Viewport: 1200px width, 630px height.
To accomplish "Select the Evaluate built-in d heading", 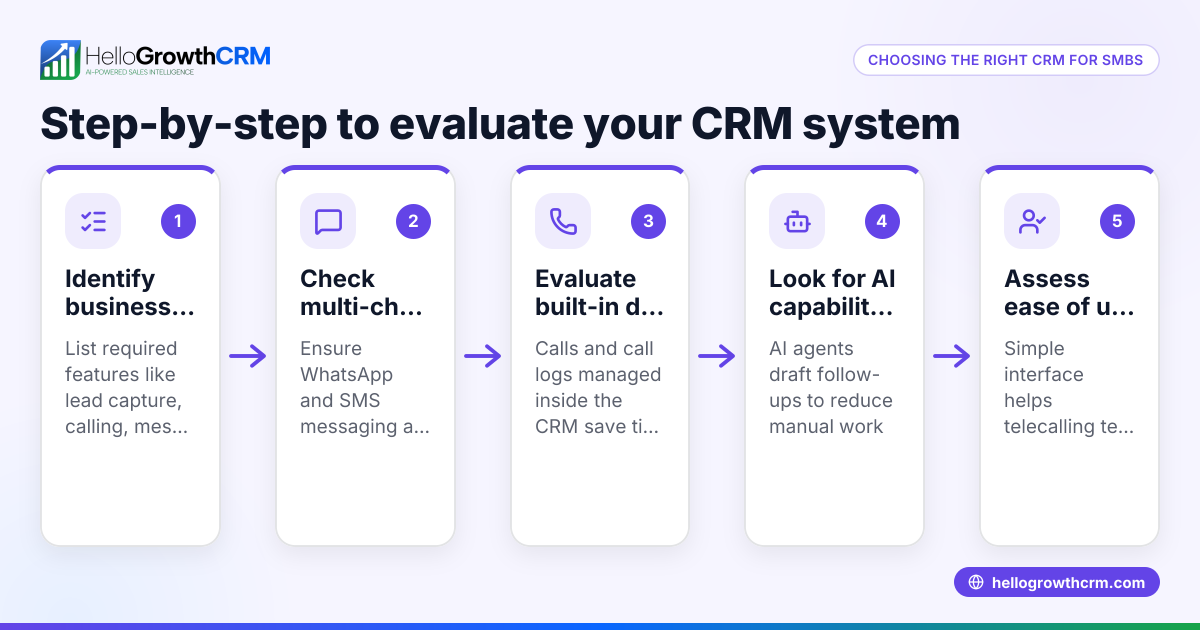I will point(599,293).
